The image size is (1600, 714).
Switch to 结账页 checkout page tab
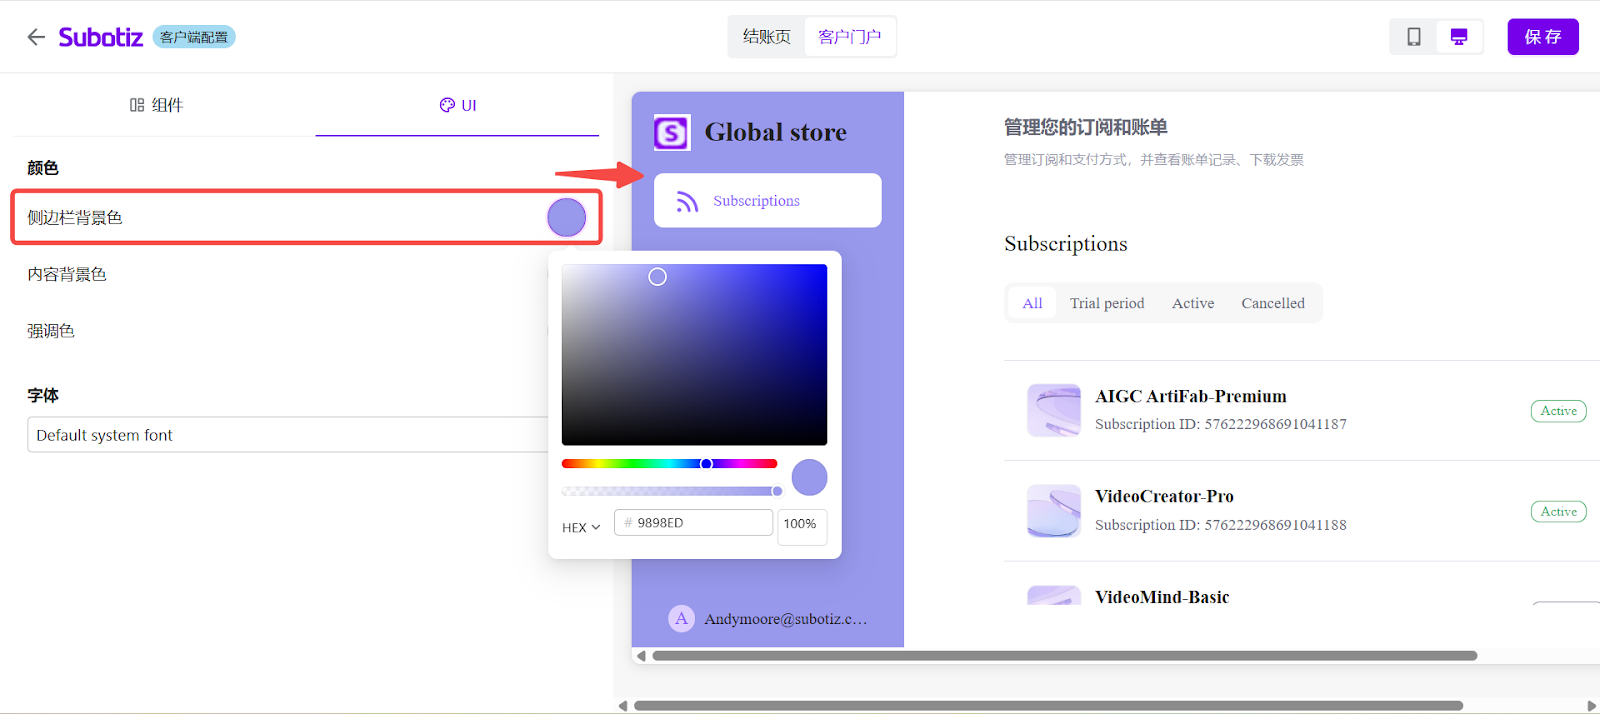[x=766, y=37]
